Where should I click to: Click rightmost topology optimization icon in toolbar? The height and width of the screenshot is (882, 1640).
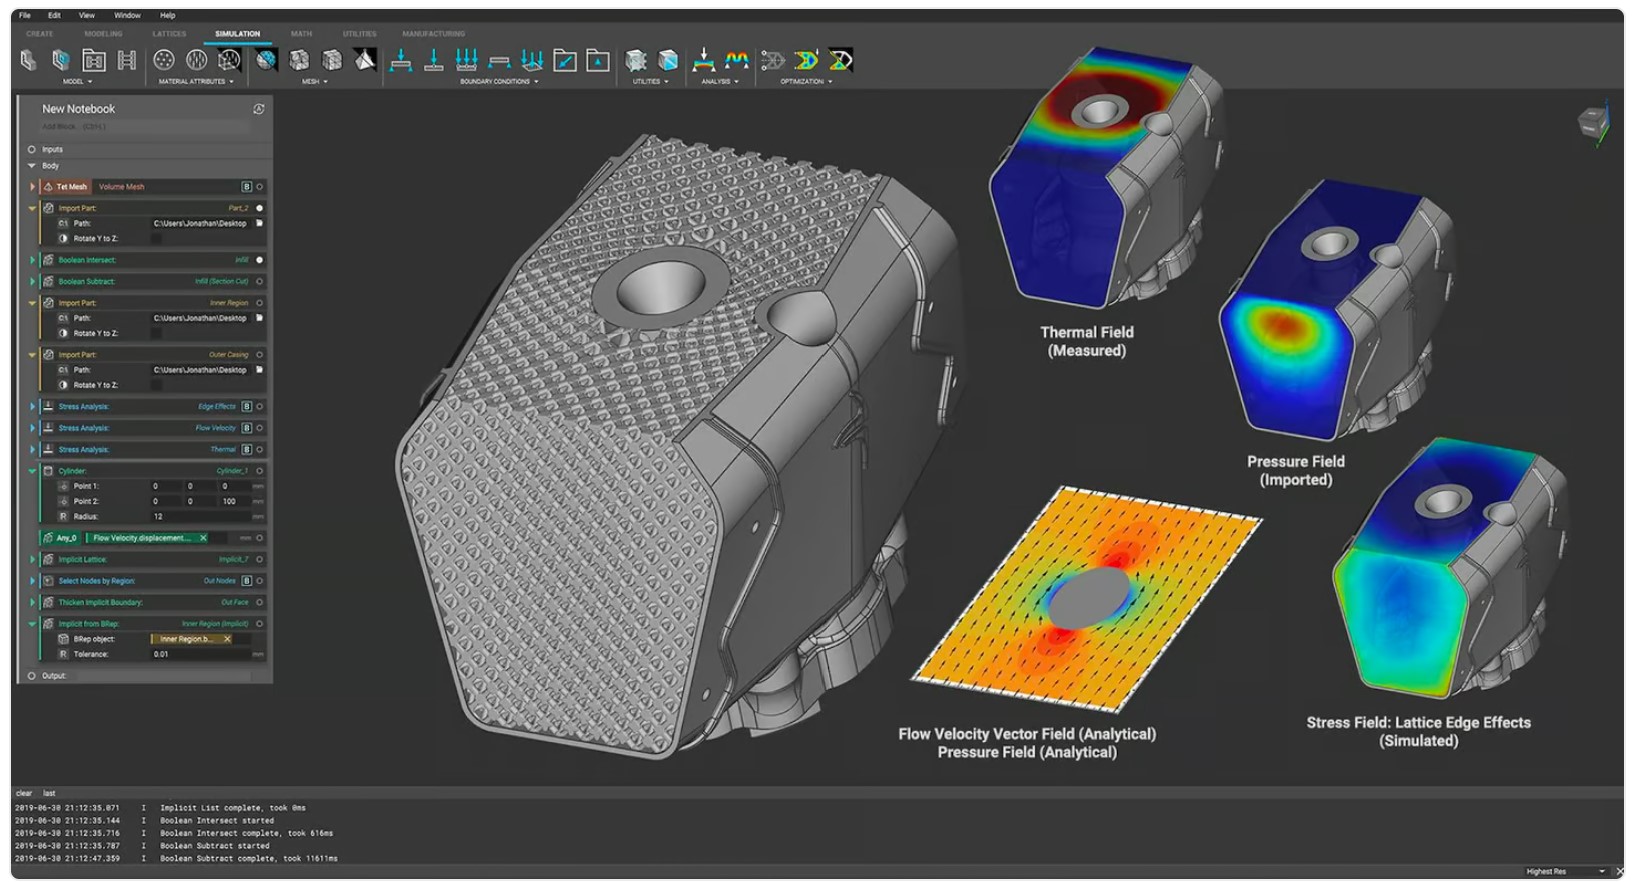(x=841, y=61)
